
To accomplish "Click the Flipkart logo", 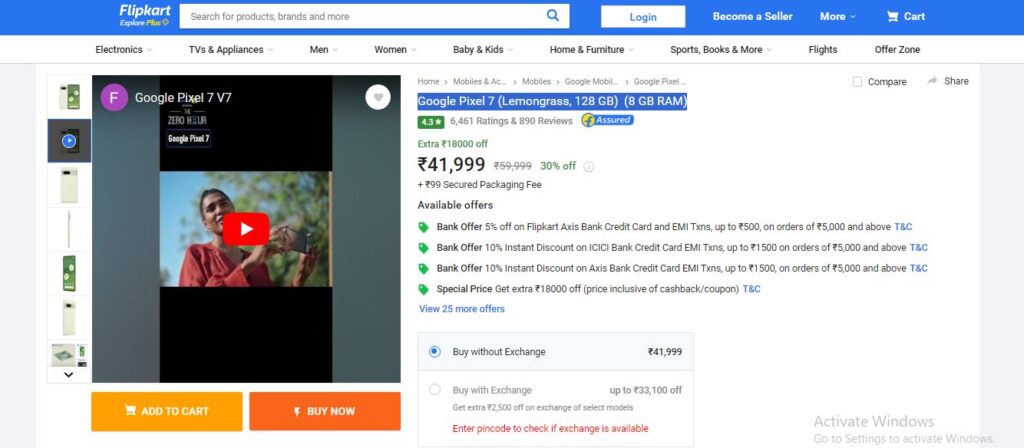I will pos(144,15).
